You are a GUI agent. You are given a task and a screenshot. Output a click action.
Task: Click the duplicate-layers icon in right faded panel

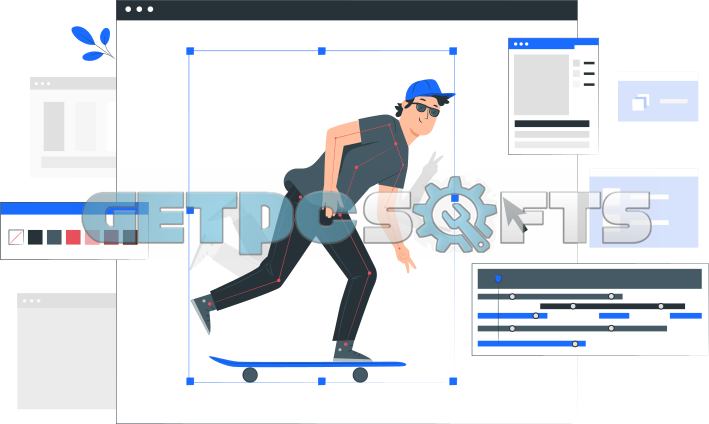point(640,102)
